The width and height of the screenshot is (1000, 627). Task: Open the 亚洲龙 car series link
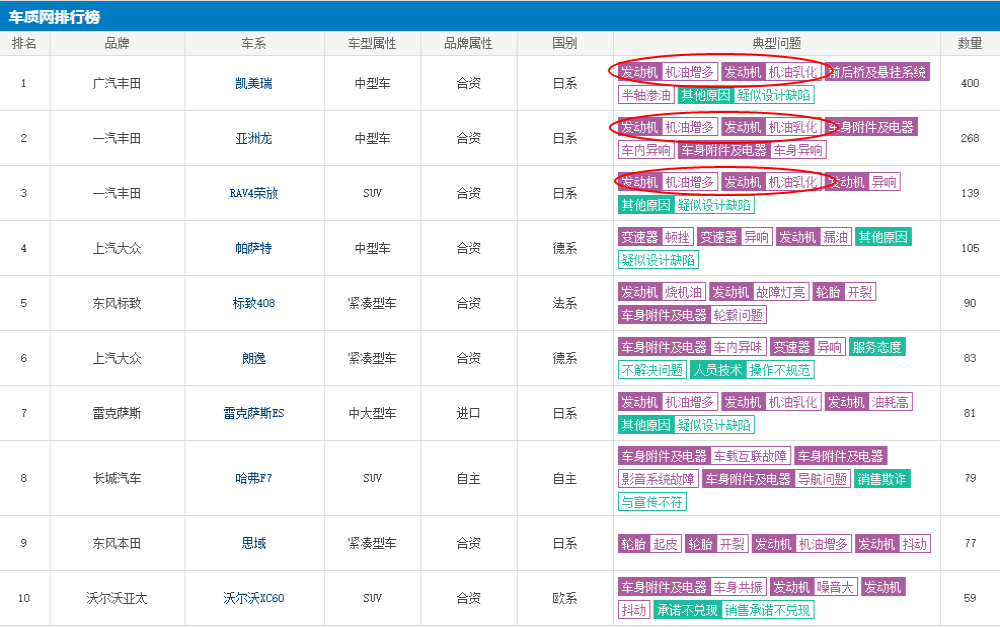click(x=253, y=138)
